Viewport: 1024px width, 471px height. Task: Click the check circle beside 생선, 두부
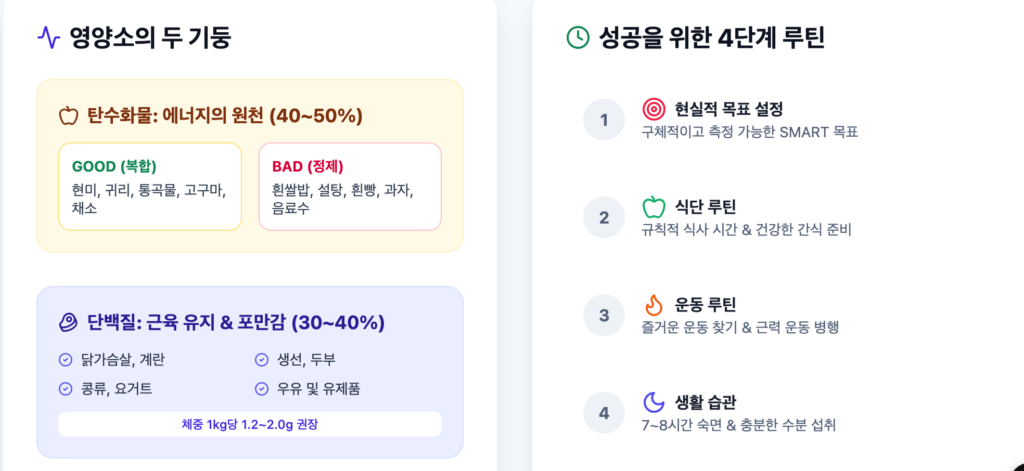pyautogui.click(x=261, y=360)
